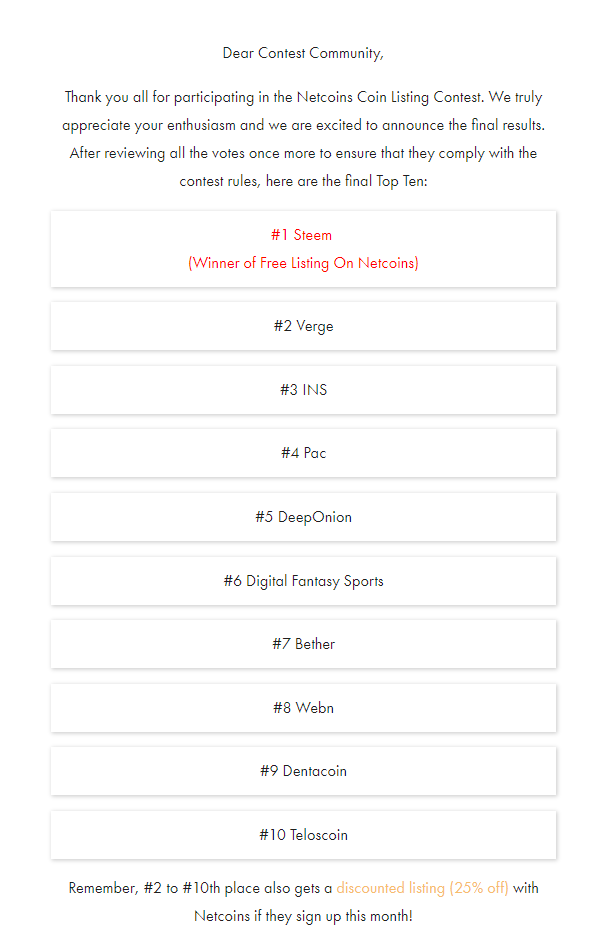Click the Netcoins Coin Listing Contest paragraph
609x944 pixels.
(303, 139)
